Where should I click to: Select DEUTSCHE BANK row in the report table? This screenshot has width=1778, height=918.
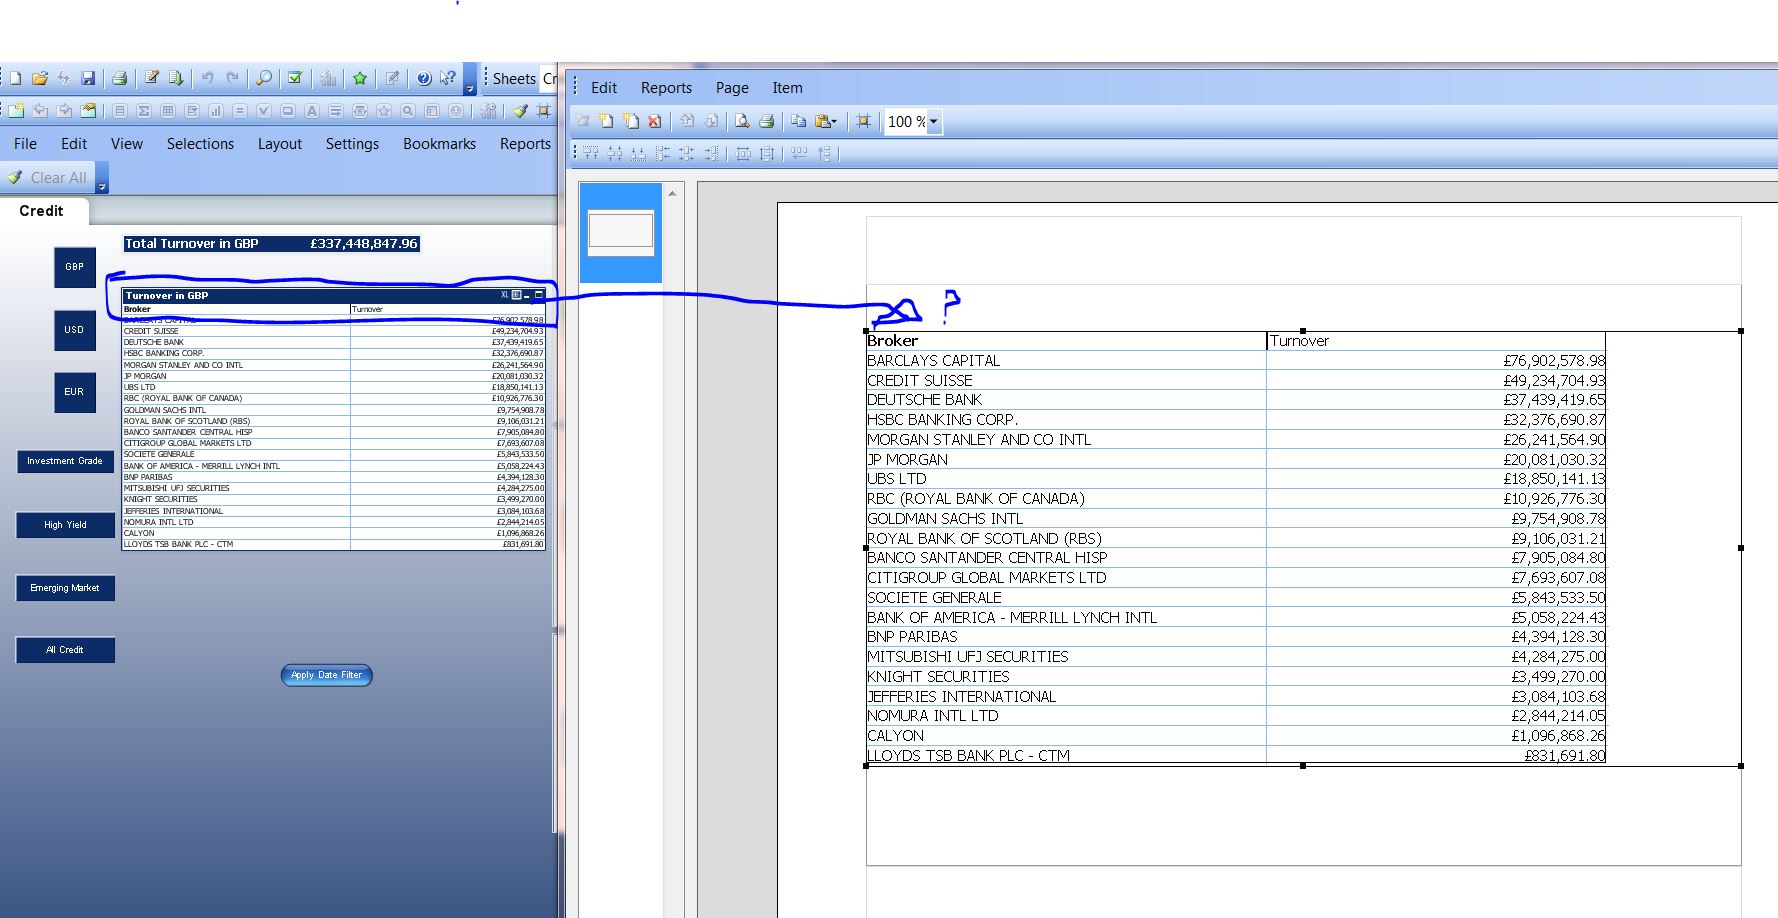pos(1236,400)
